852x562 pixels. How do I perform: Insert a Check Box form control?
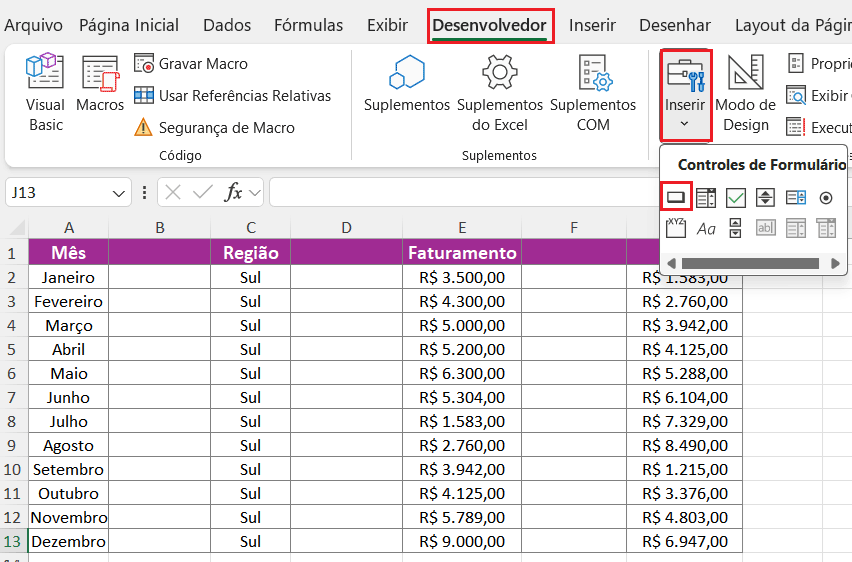(x=736, y=198)
